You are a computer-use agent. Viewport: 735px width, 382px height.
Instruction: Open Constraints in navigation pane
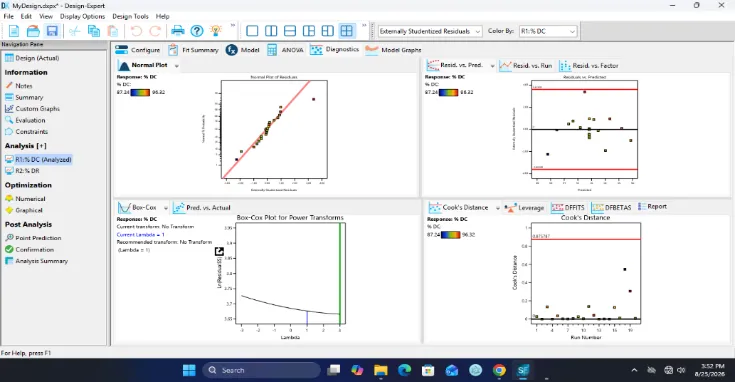click(x=26, y=132)
